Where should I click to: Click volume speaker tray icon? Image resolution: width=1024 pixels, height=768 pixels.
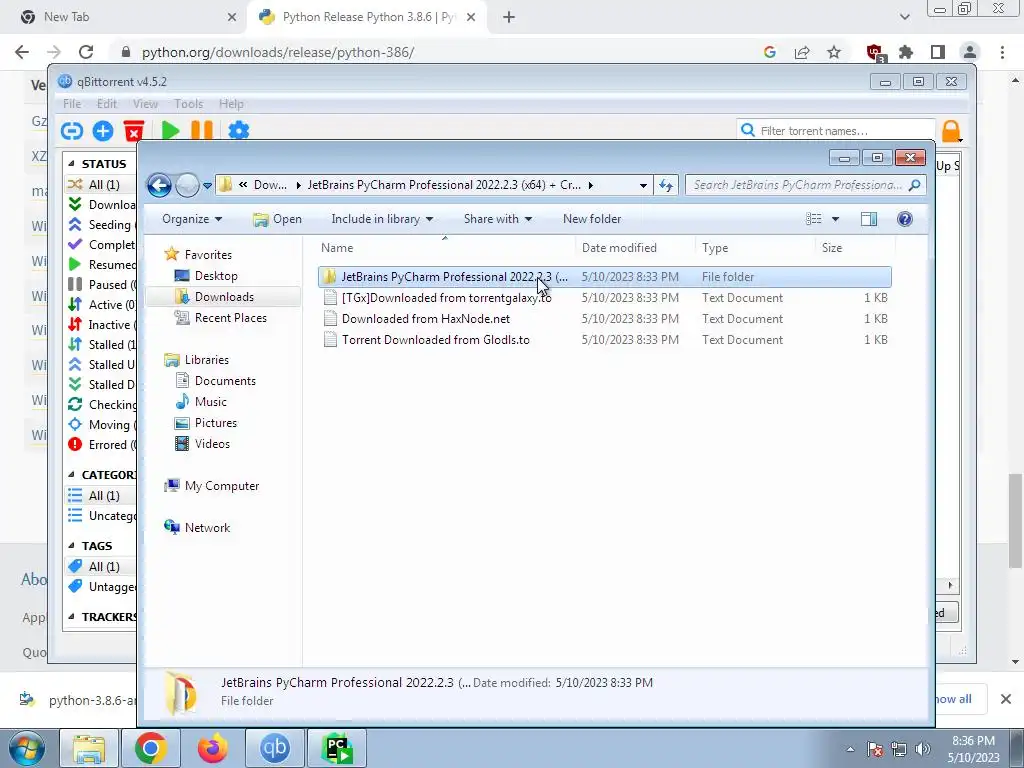click(923, 749)
